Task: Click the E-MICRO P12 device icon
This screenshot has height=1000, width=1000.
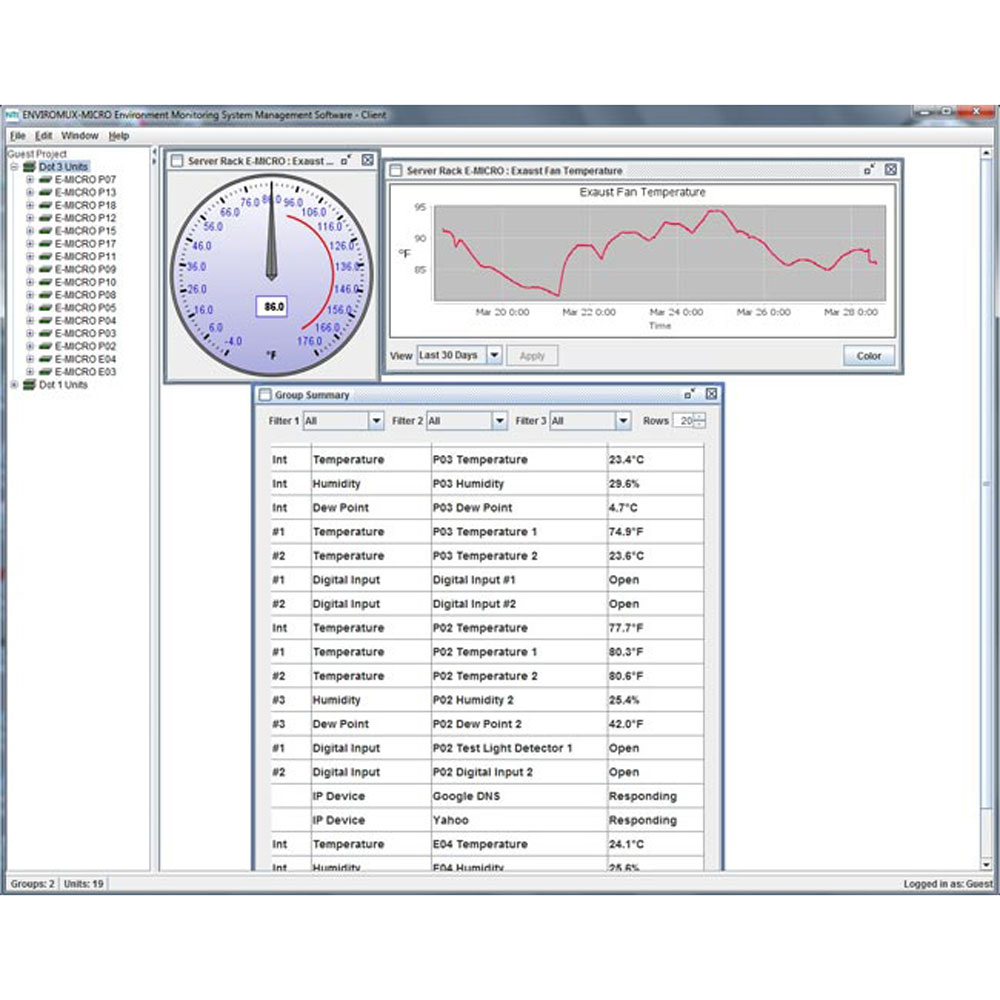Action: click(45, 218)
